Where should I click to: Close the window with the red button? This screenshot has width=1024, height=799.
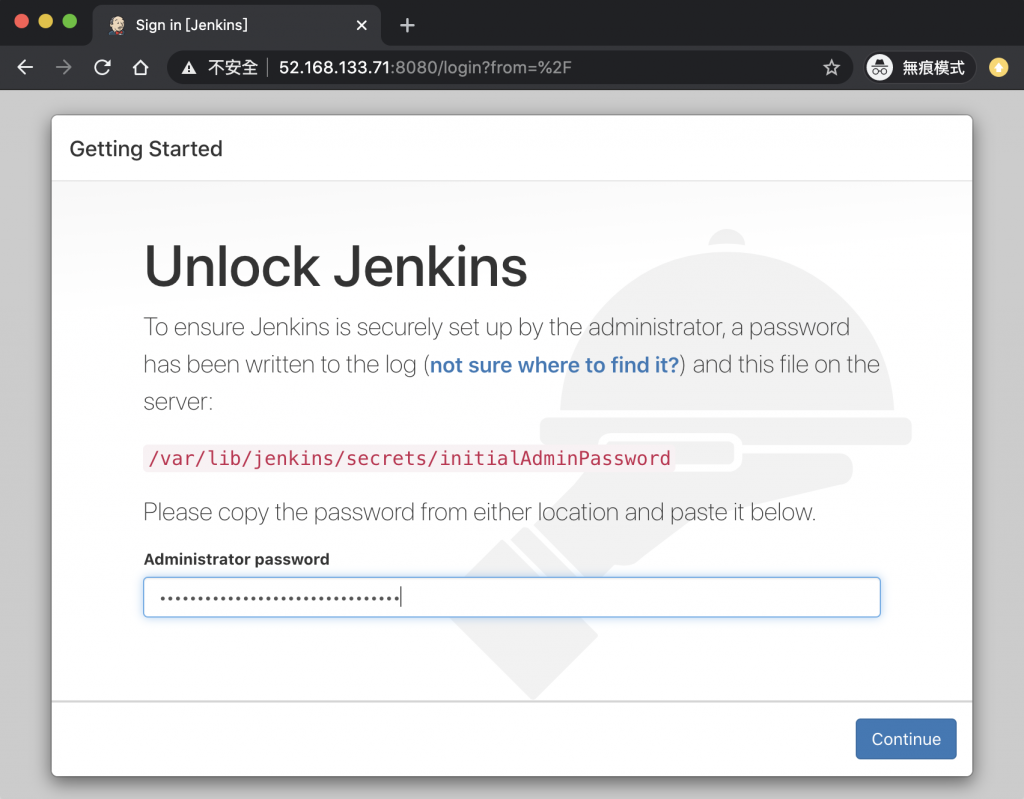pos(22,21)
